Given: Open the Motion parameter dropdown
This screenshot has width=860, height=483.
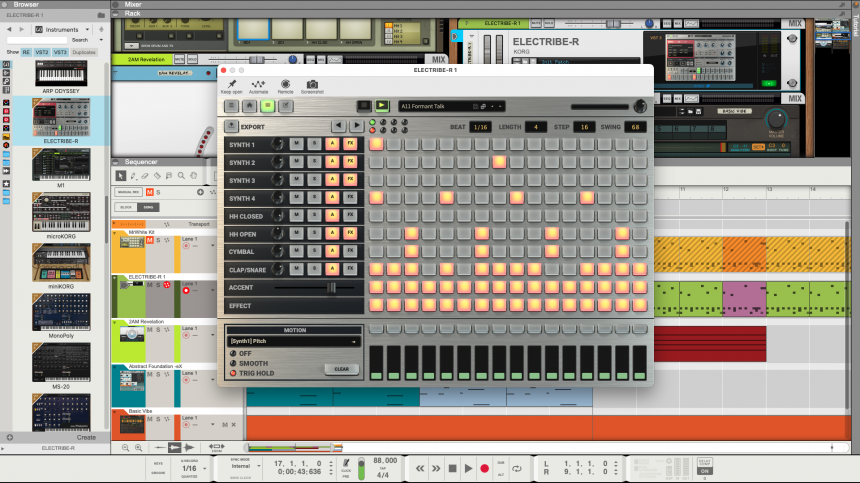Looking at the screenshot, I should click(x=293, y=341).
